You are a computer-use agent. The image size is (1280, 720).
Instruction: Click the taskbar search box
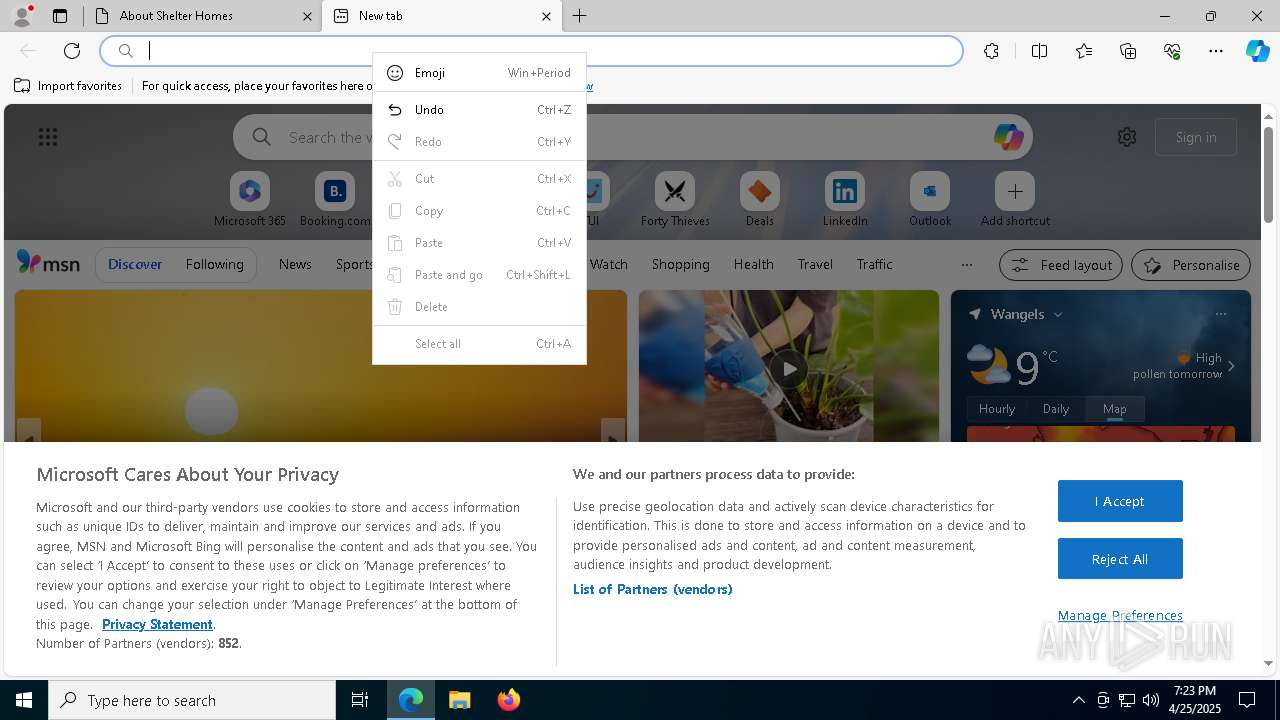[192, 700]
